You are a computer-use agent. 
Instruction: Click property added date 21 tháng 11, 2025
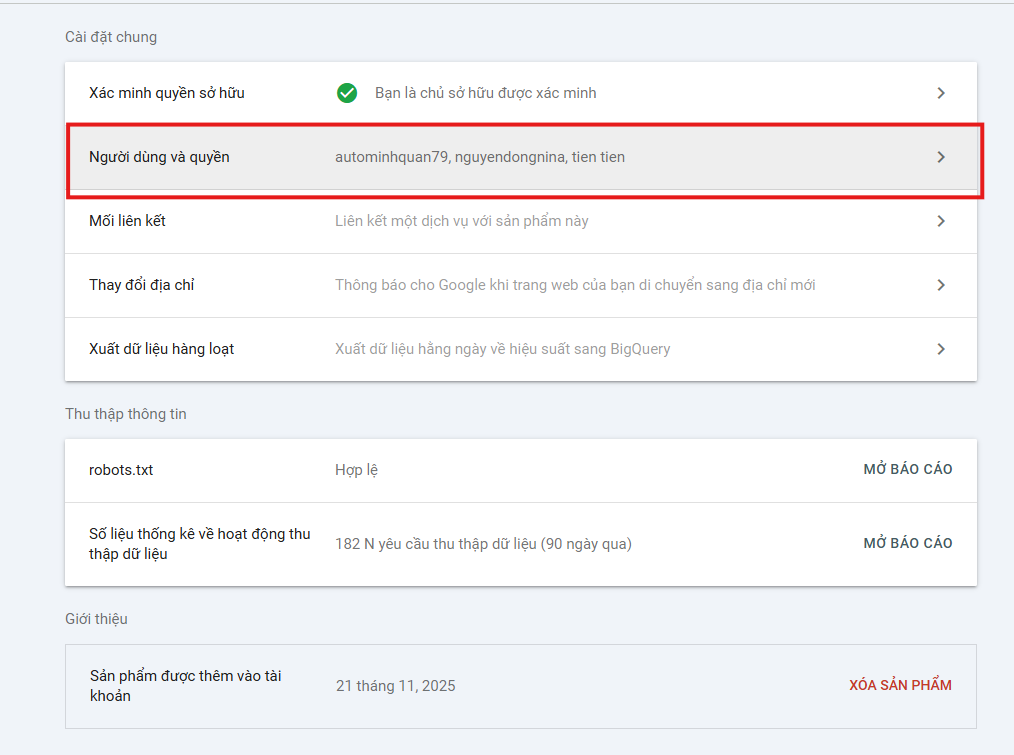(x=395, y=685)
